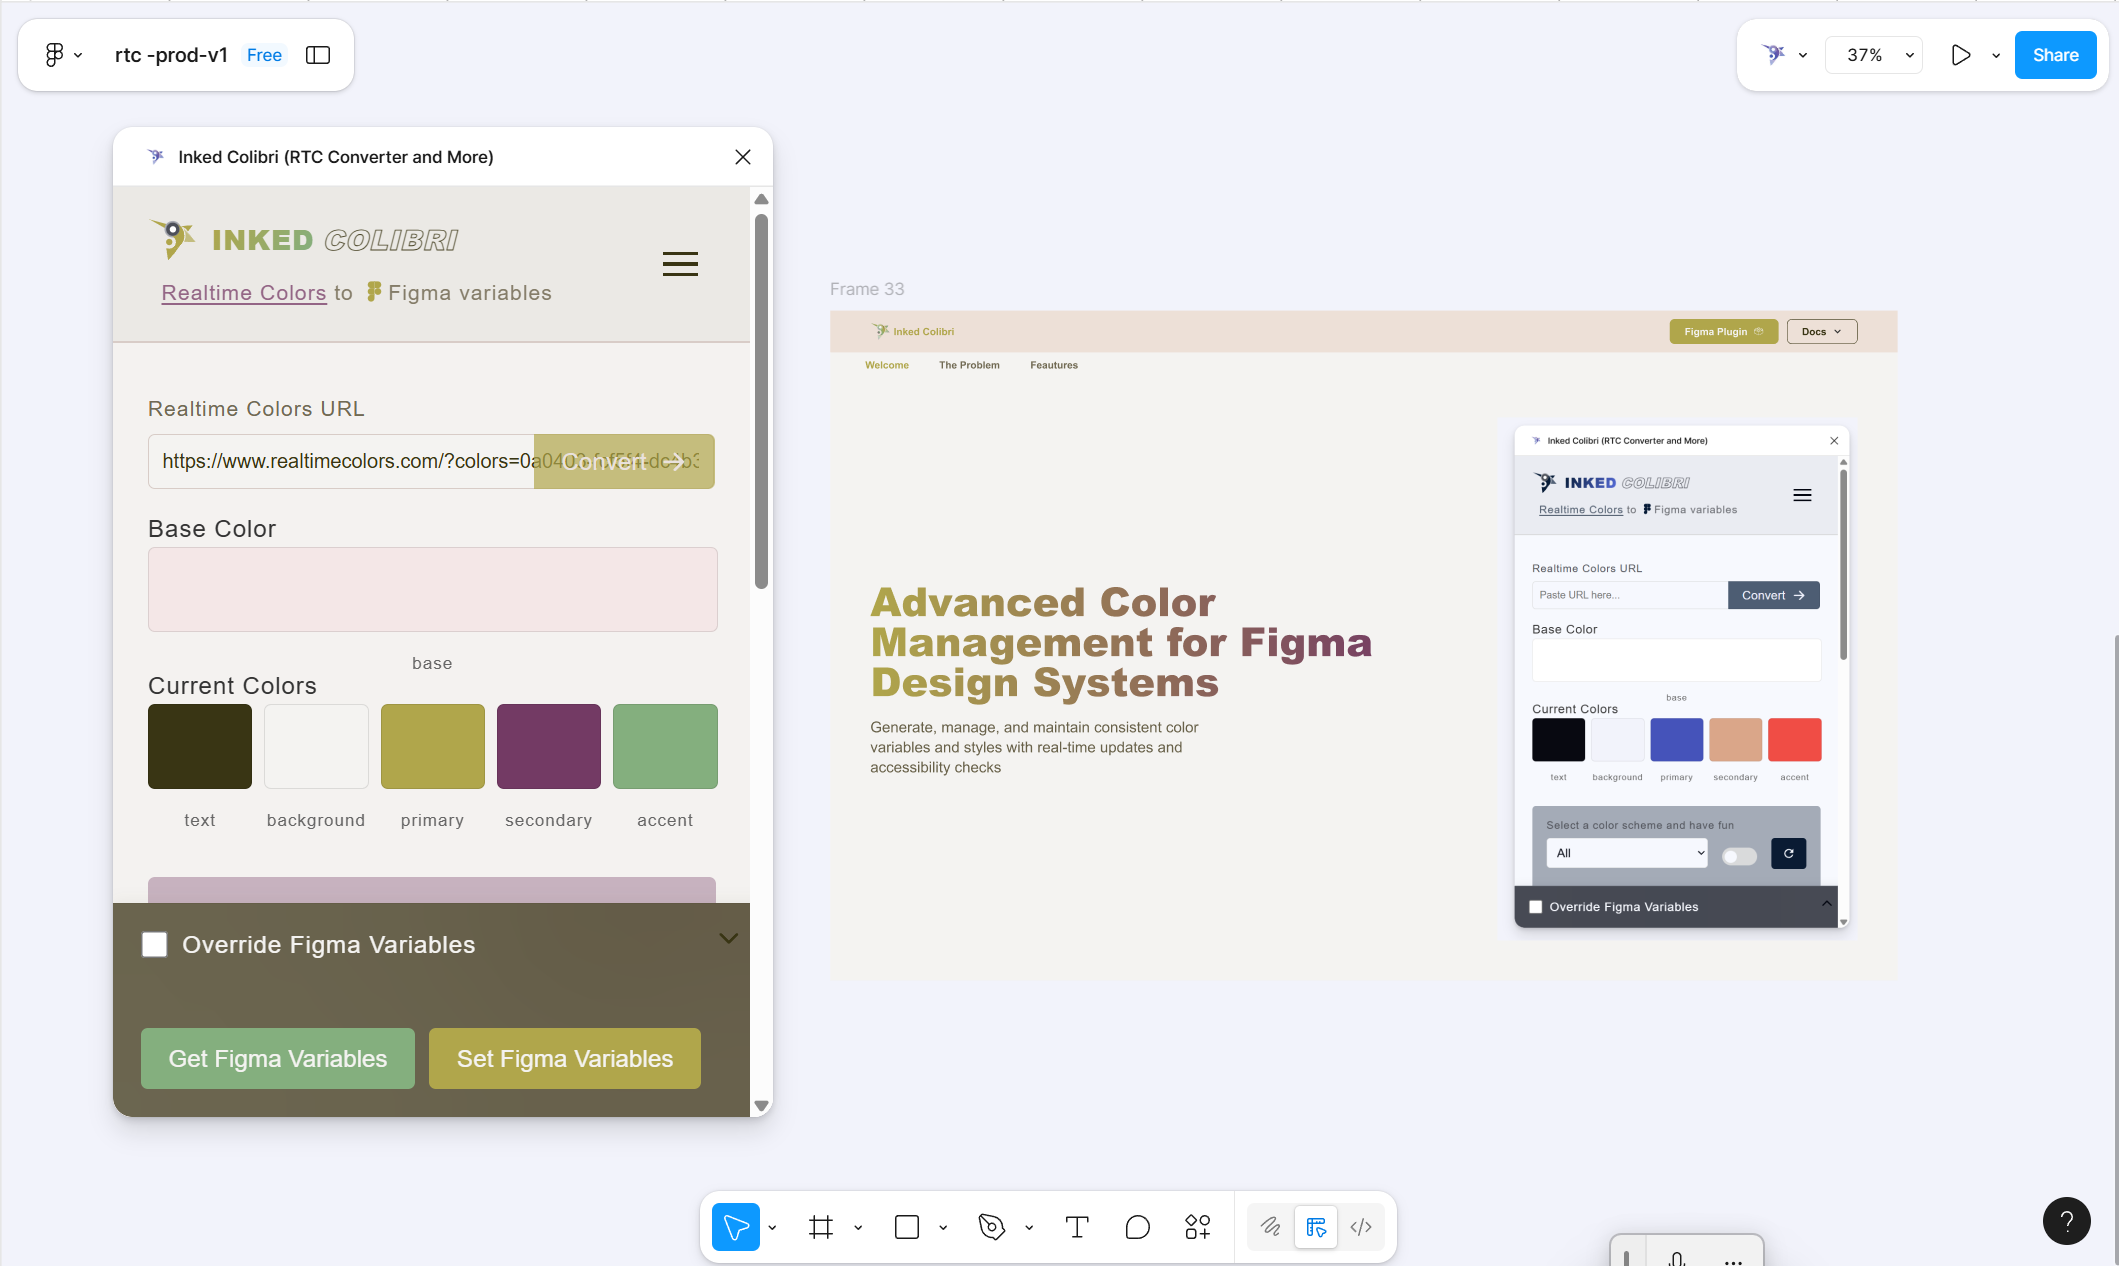Select the Frame tool
The width and height of the screenshot is (2119, 1266).
click(x=821, y=1227)
